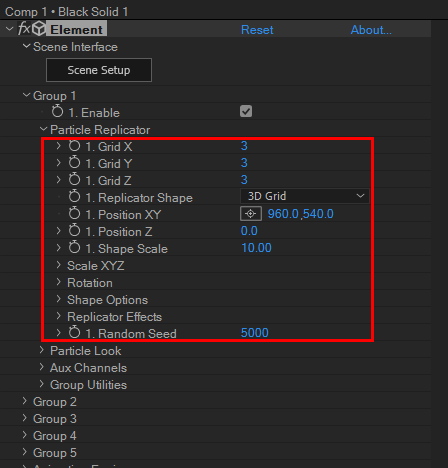Expand the 1. Random Seed property
448x468 pixels.
click(59, 333)
